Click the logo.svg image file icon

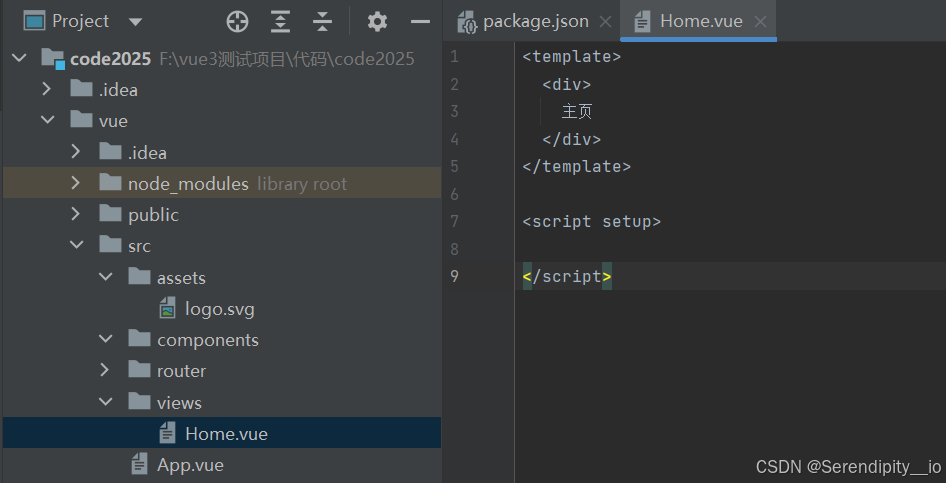(x=167, y=308)
